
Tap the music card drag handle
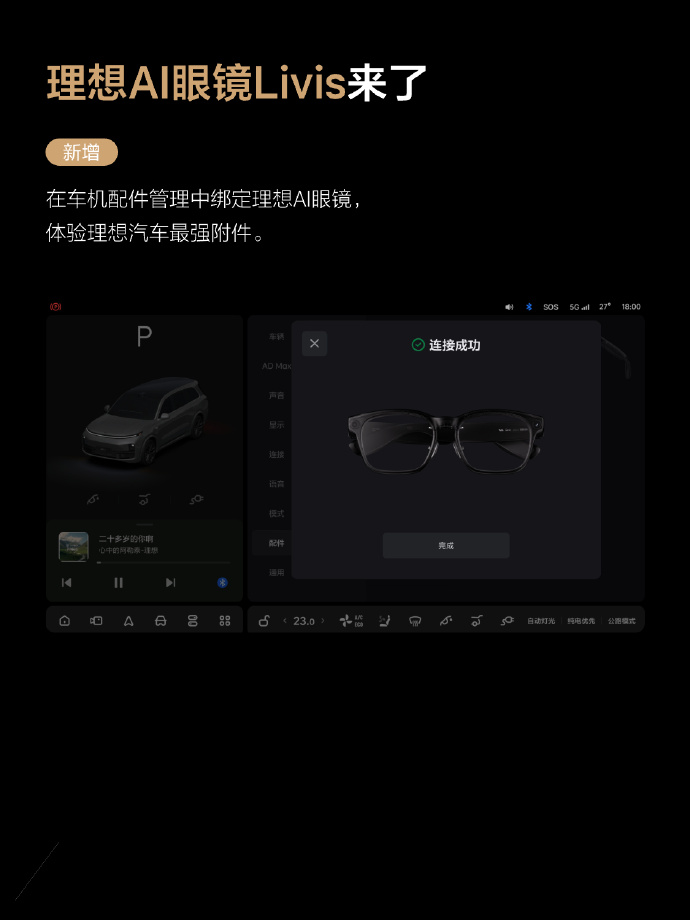tap(144, 524)
